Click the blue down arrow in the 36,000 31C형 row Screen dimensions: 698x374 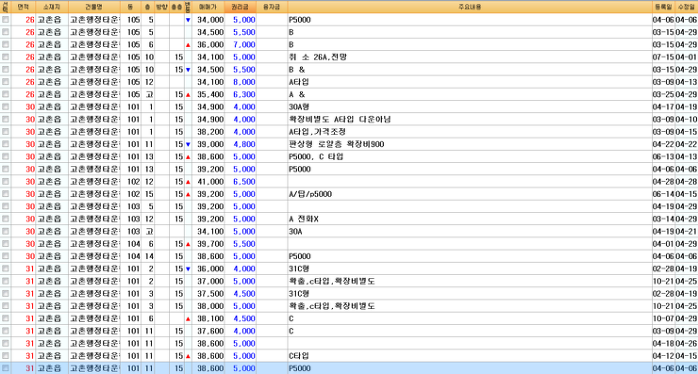coord(188,269)
